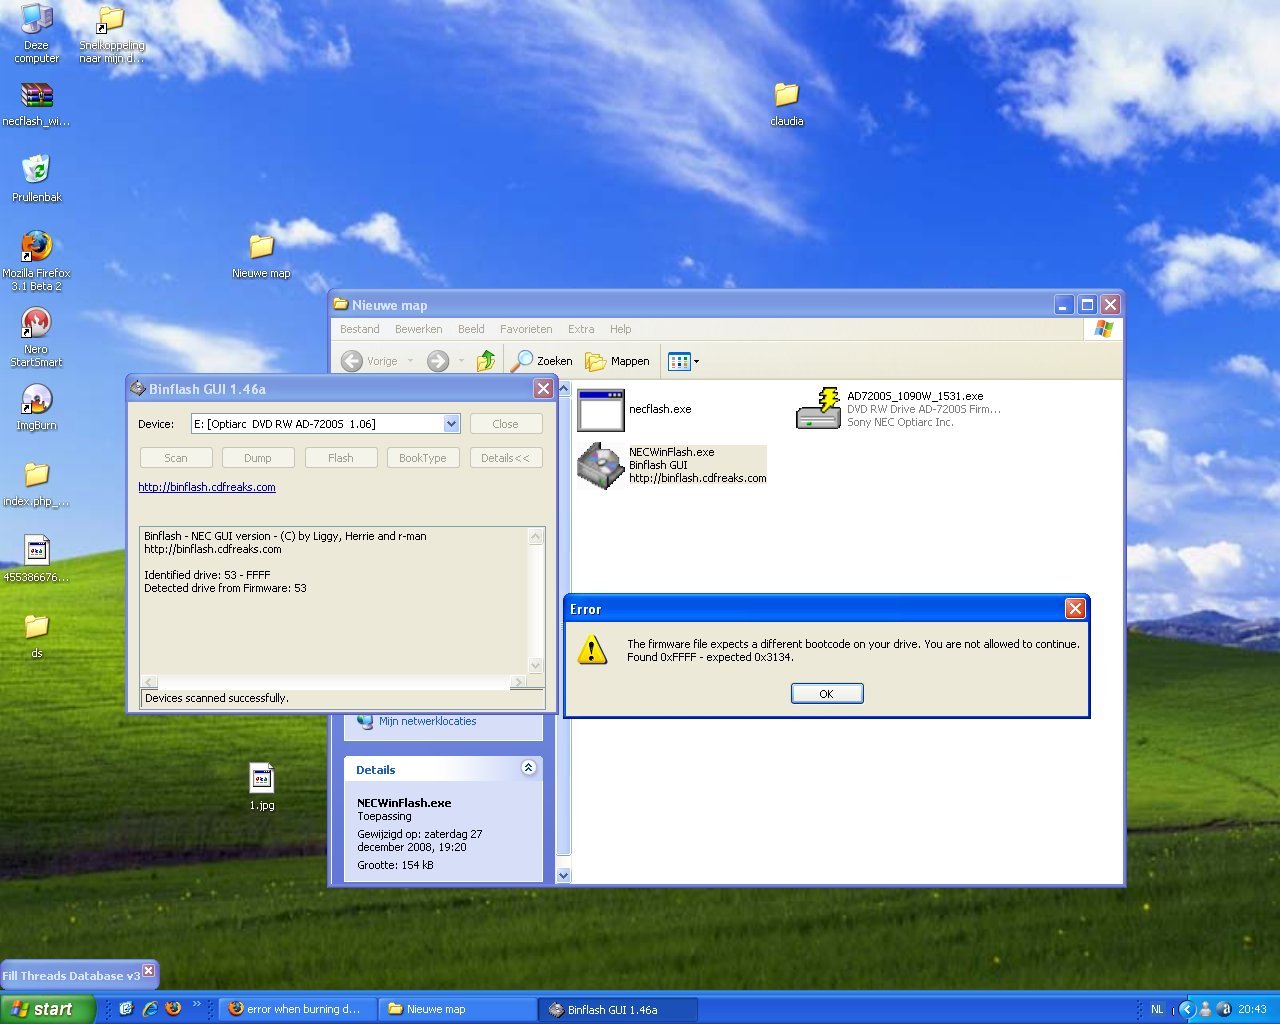Viewport: 1280px width, 1024px height.
Task: Open the Prullenbak recycle bin
Action: [x=36, y=178]
